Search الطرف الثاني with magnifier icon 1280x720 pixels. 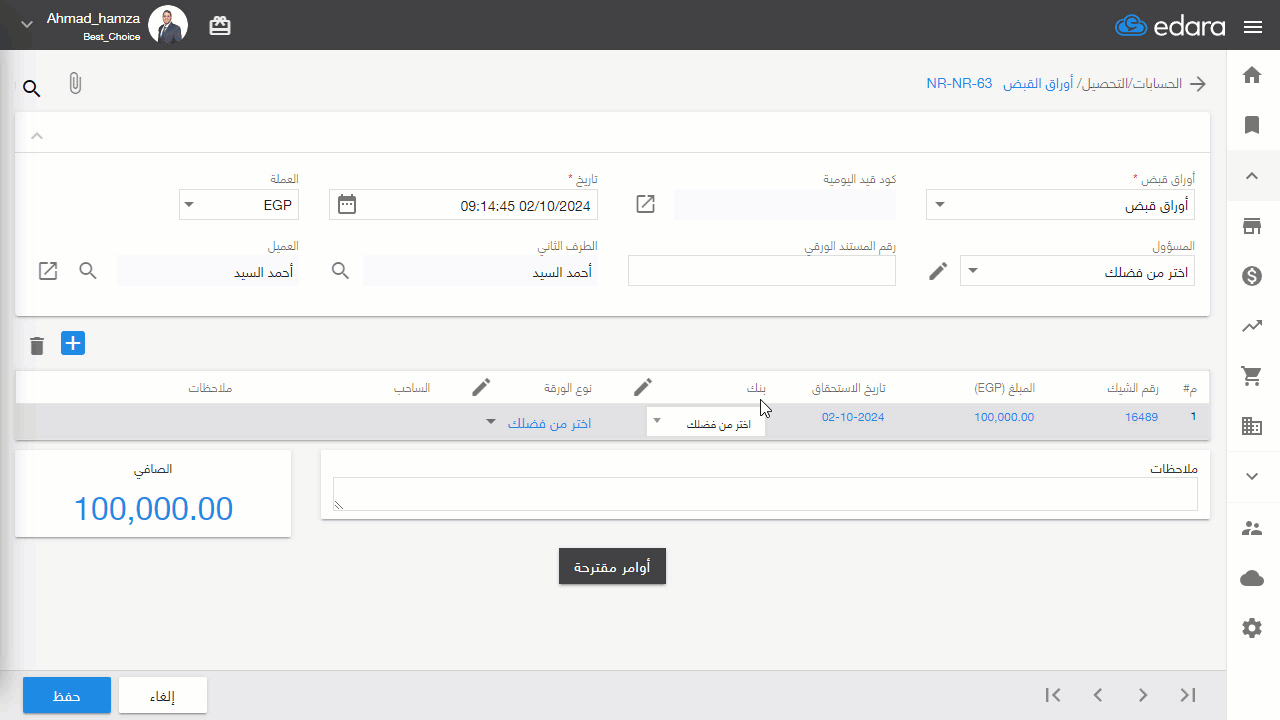[x=340, y=271]
